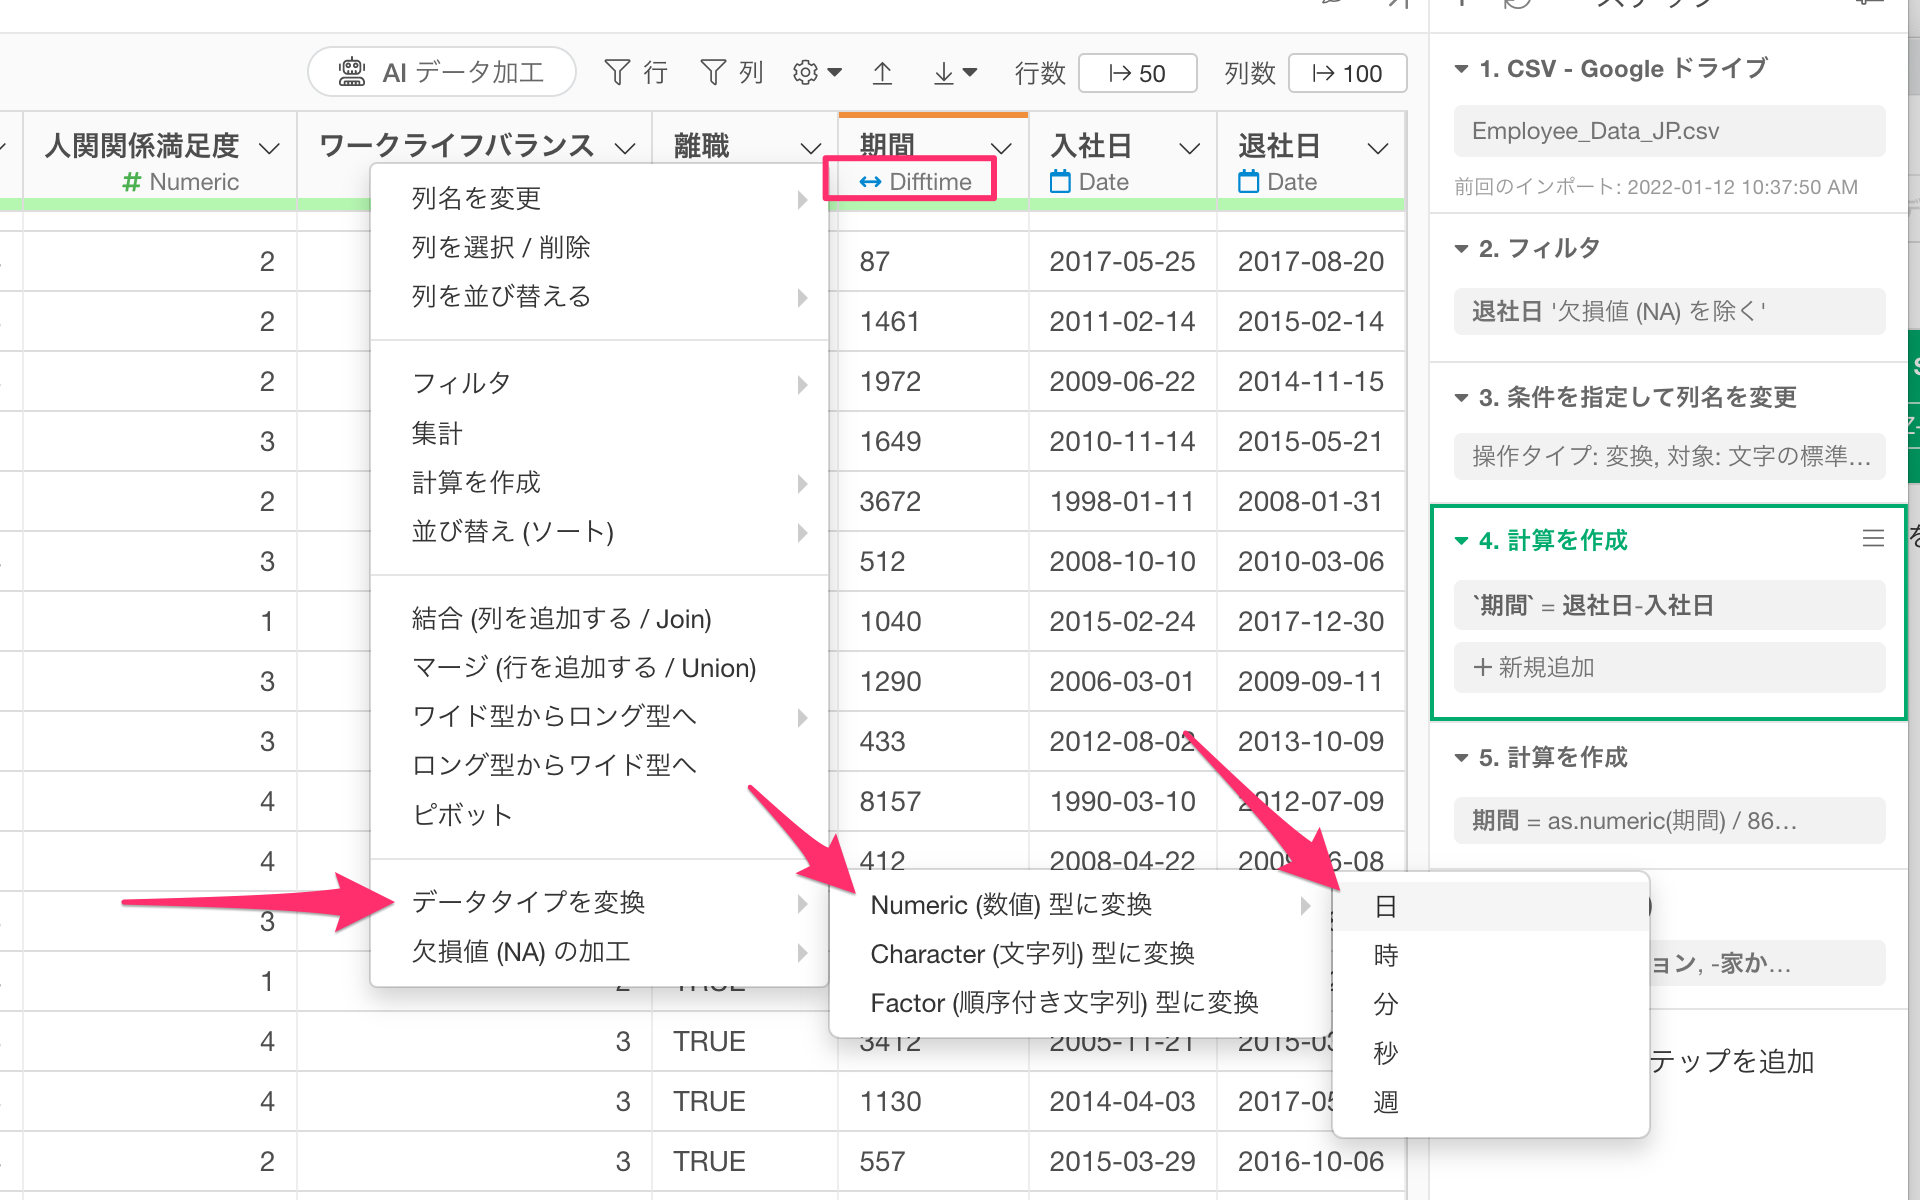The width and height of the screenshot is (1920, 1200).
Task: Select 週 unit in the submenu
Action: [x=1491, y=1102]
